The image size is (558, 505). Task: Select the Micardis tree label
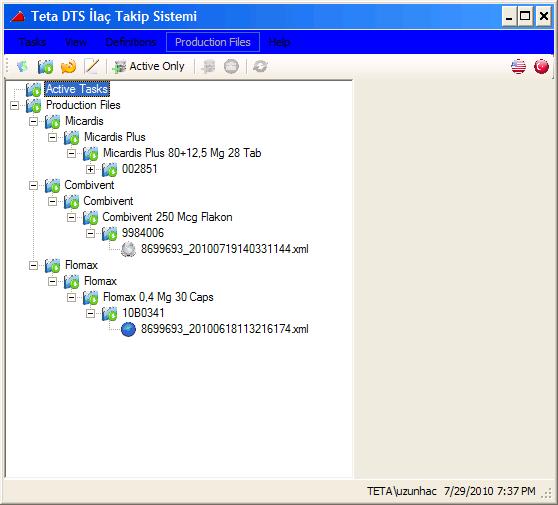coord(84,121)
